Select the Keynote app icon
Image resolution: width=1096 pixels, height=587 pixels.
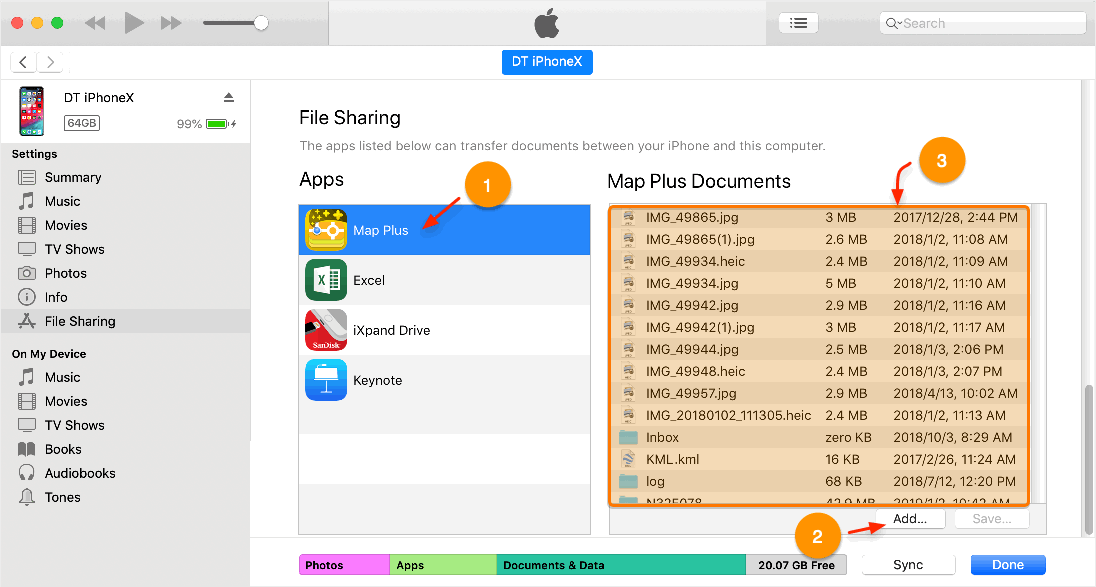(x=326, y=380)
